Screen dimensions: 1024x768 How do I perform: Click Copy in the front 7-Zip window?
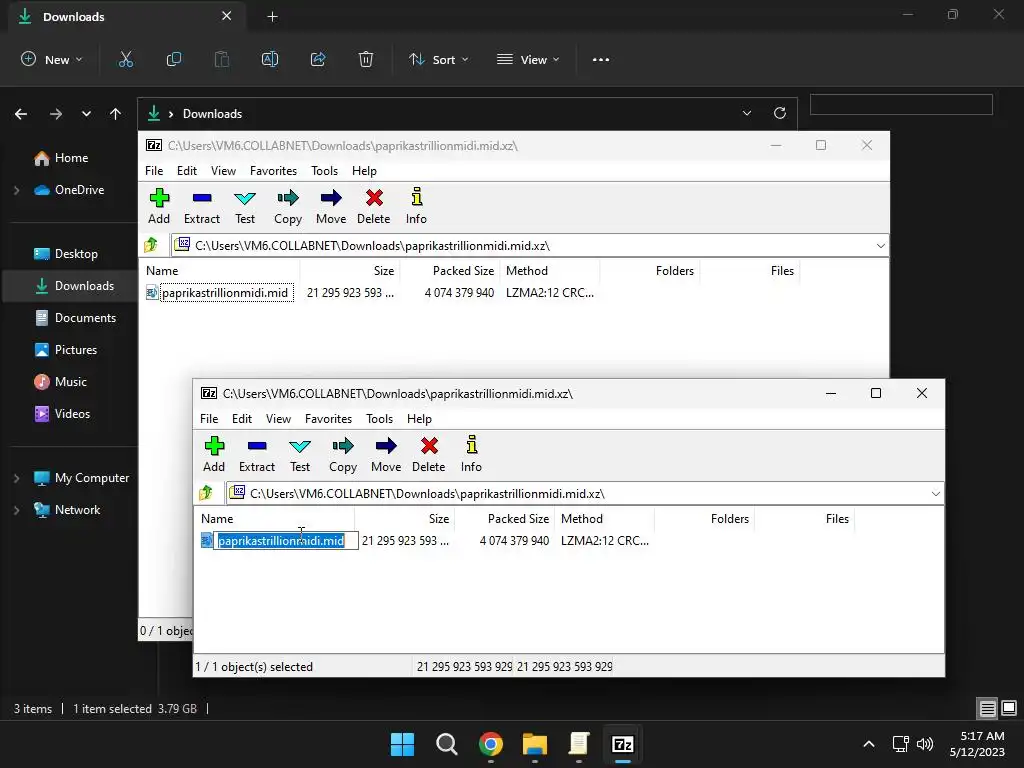(343, 454)
